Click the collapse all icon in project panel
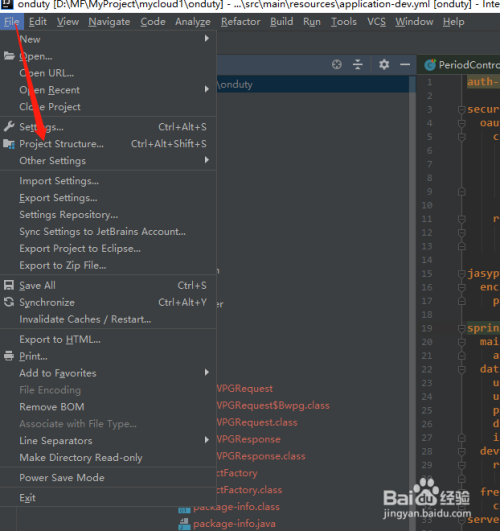This screenshot has width=500, height=531. click(357, 64)
